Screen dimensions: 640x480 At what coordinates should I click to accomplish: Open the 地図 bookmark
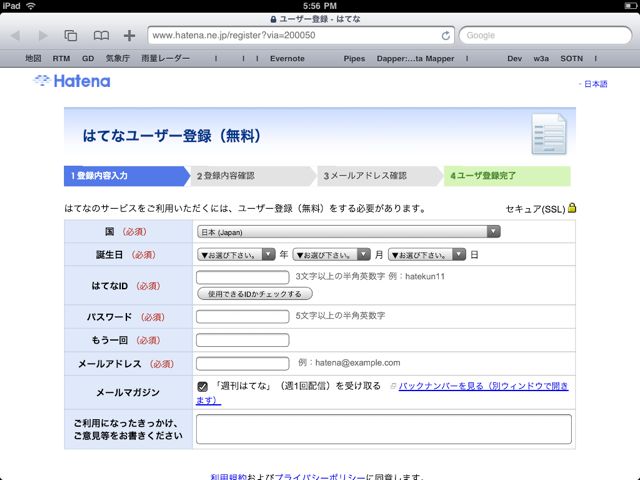click(x=33, y=58)
